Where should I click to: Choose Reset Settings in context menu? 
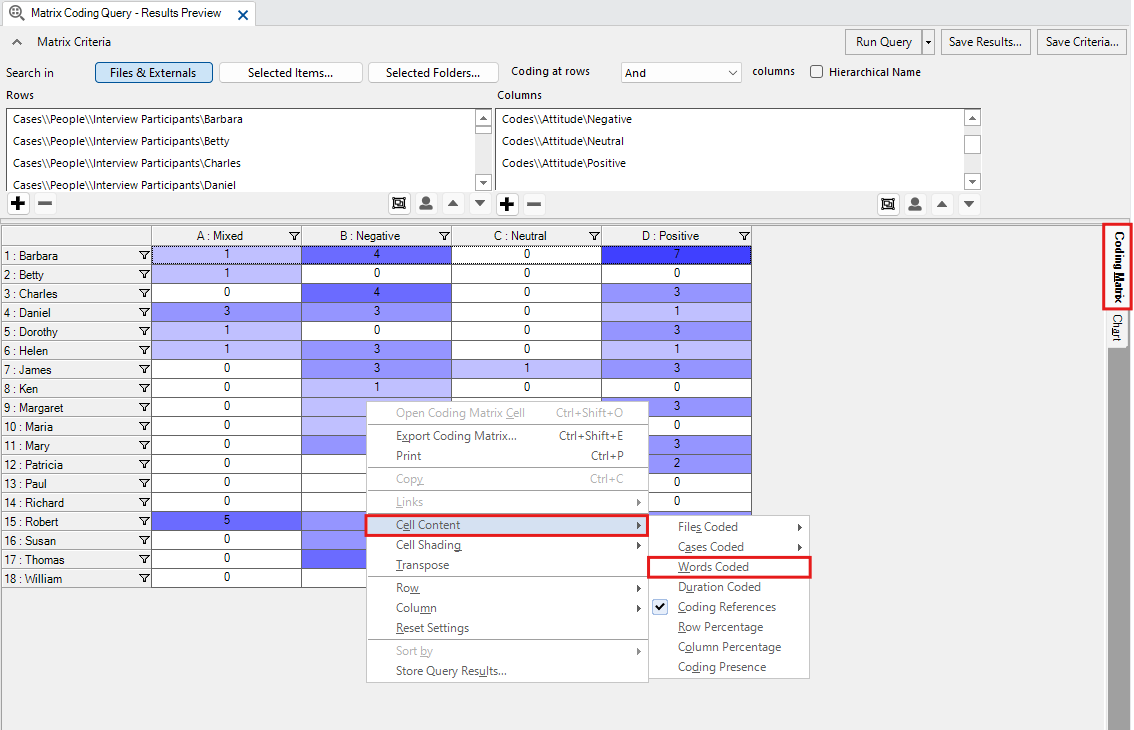(x=507, y=628)
